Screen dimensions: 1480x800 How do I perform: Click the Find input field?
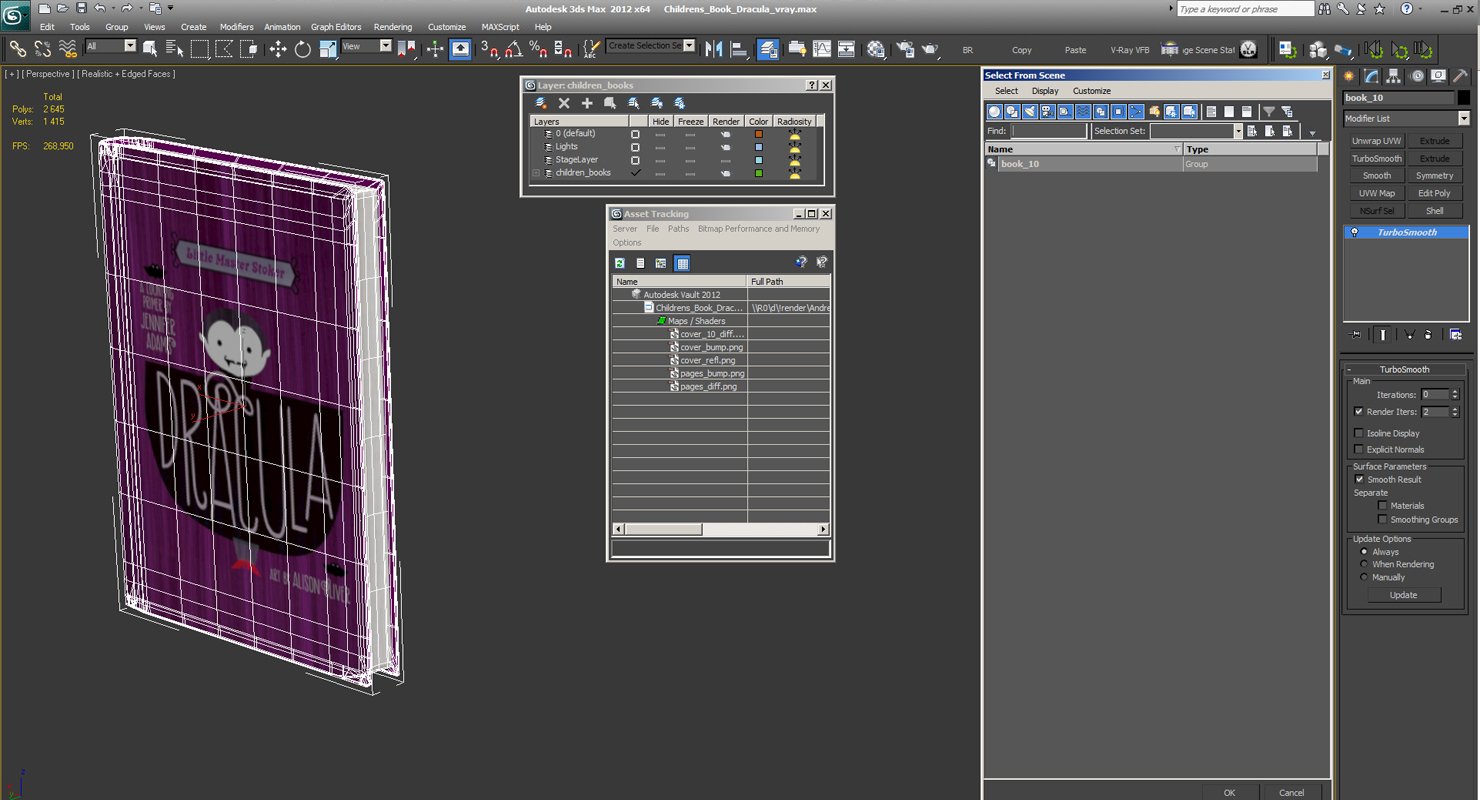coord(1048,131)
